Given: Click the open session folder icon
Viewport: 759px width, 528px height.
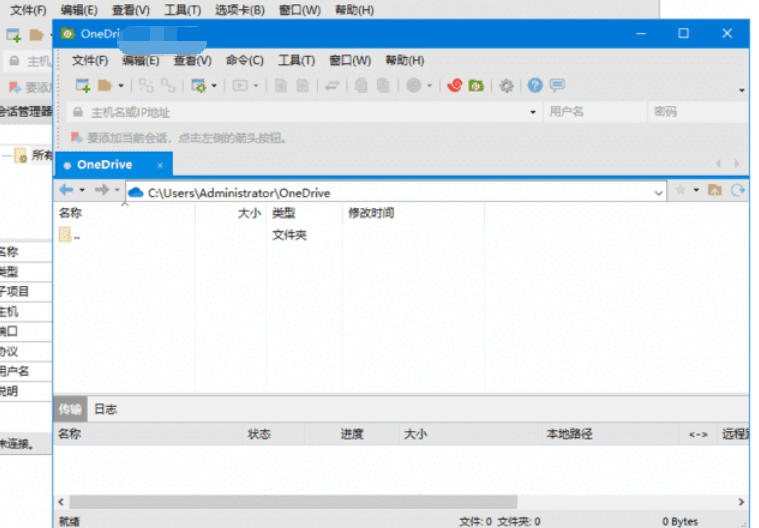Looking at the screenshot, I should [x=105, y=86].
